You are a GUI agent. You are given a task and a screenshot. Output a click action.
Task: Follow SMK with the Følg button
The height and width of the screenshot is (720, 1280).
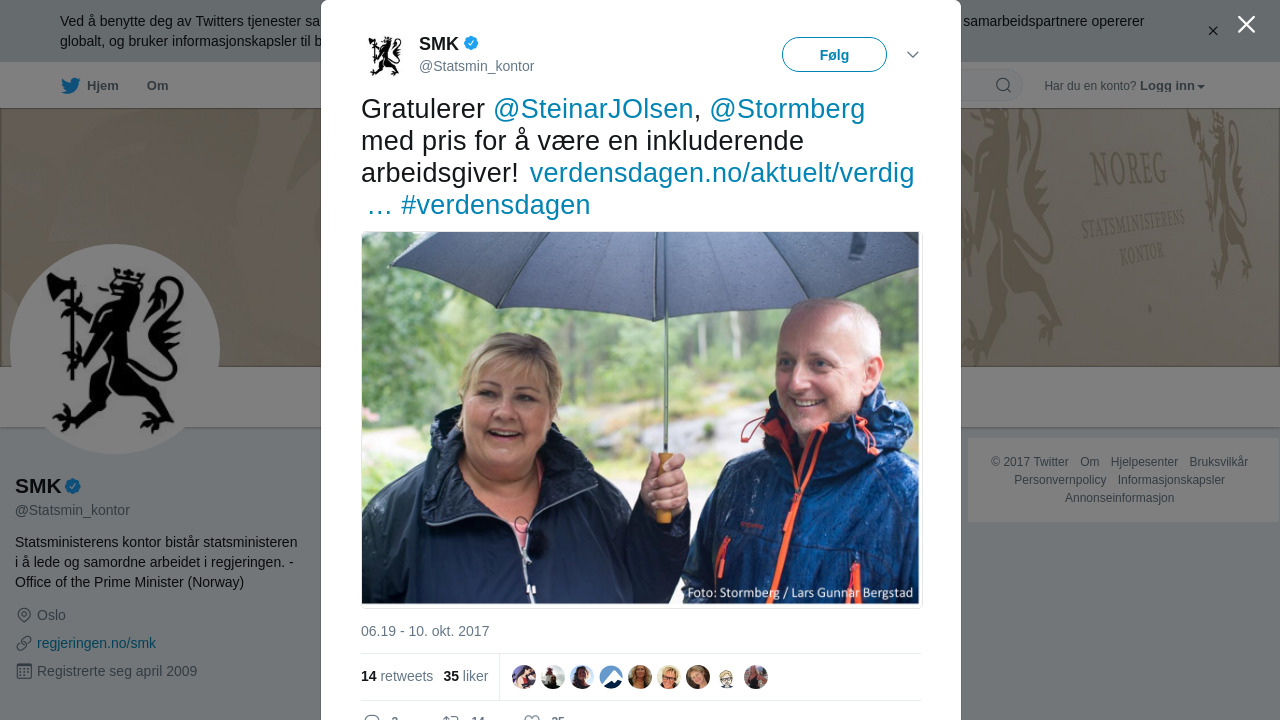tap(834, 55)
